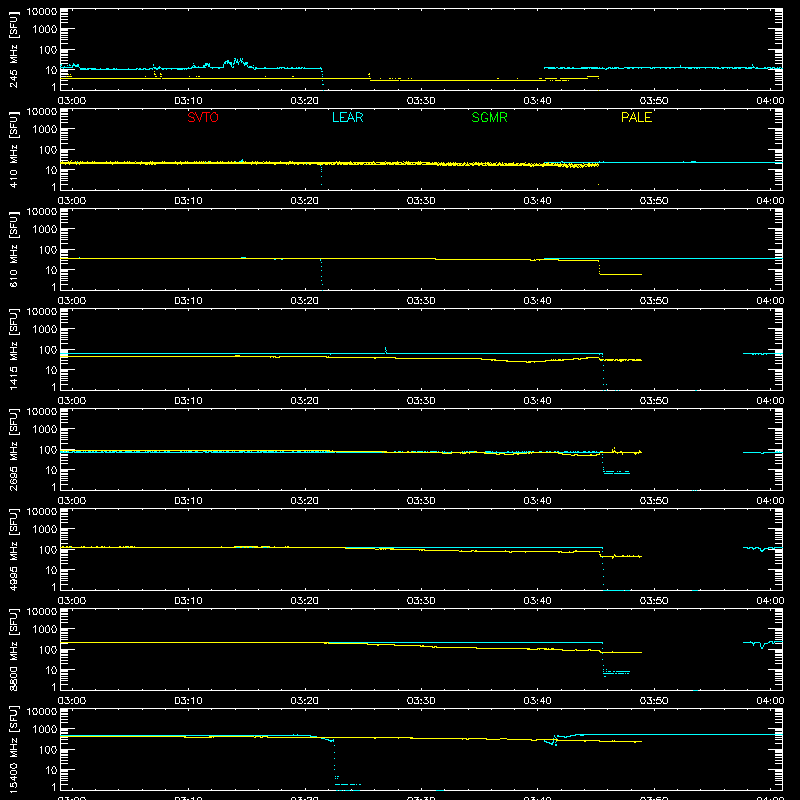
Task: Click the yellow PALE station label
Action: (636, 117)
